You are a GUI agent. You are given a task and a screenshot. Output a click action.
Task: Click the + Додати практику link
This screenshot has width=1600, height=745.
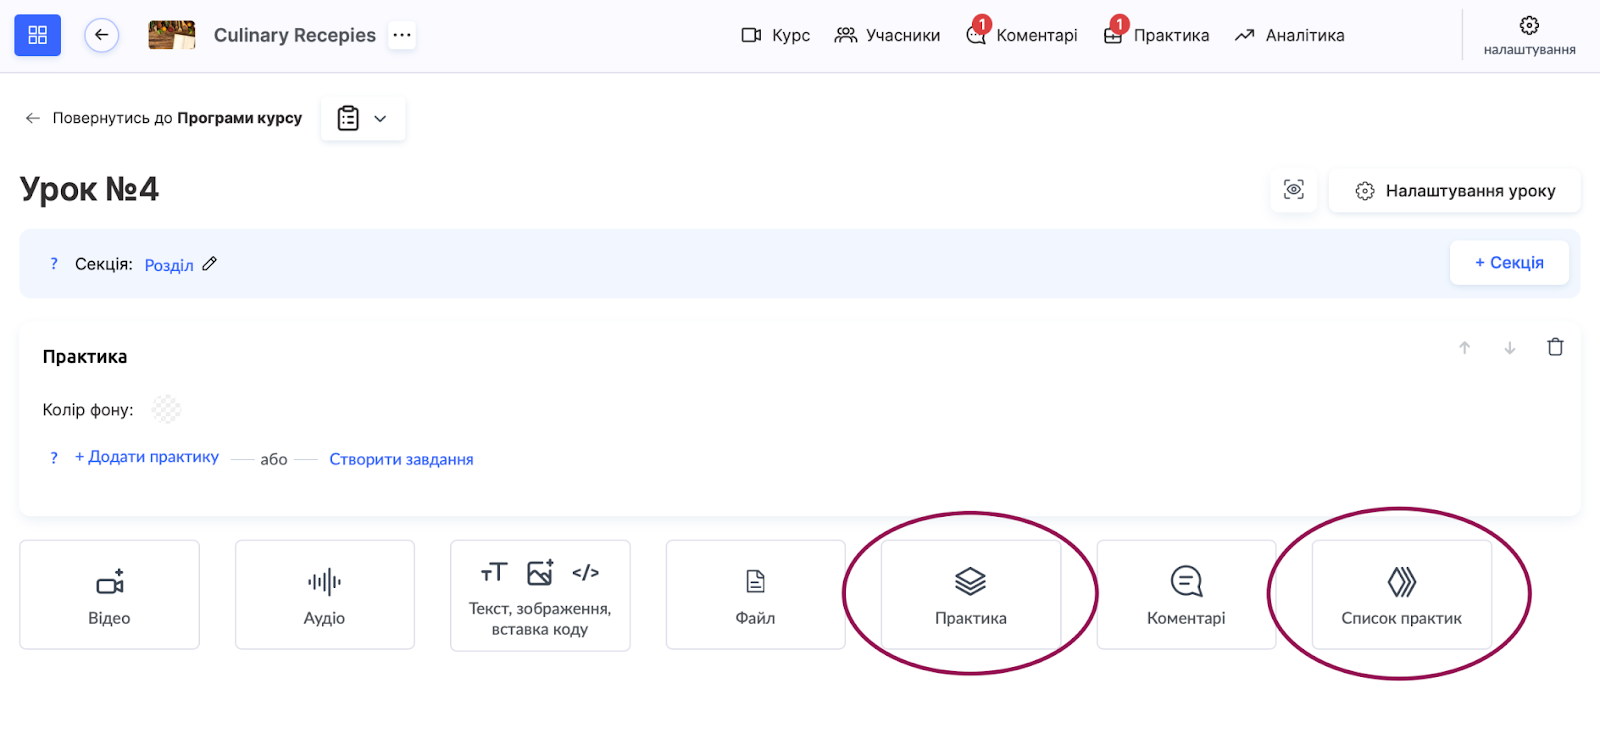(147, 457)
